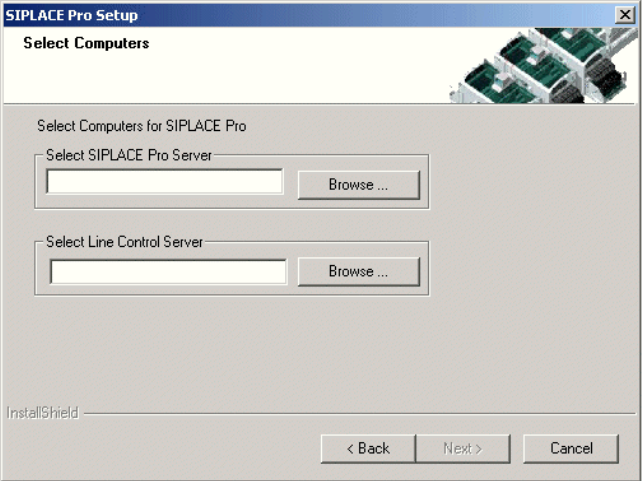Focus the Line Control Server text field
The width and height of the screenshot is (642, 481).
pos(168,271)
